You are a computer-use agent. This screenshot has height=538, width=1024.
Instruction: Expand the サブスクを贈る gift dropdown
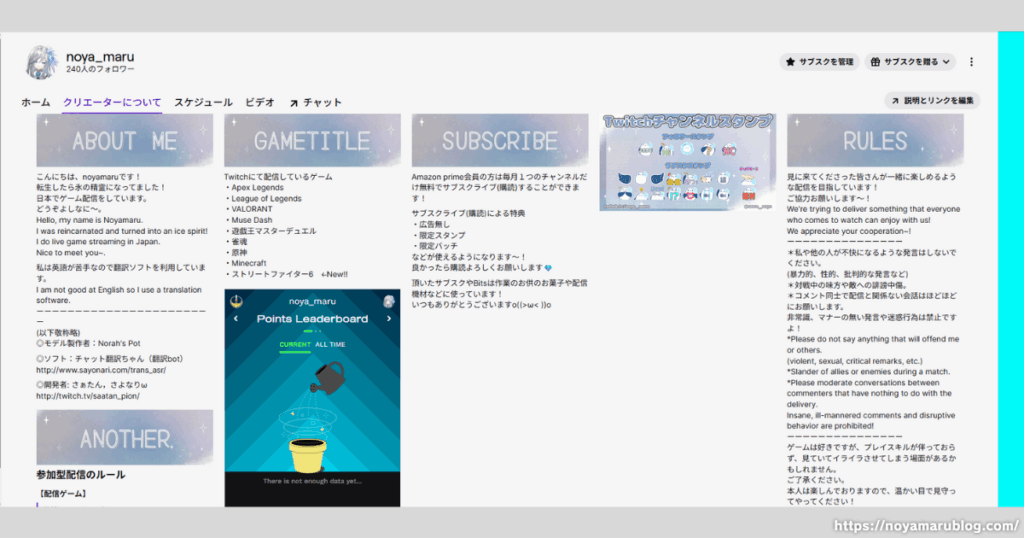(910, 62)
